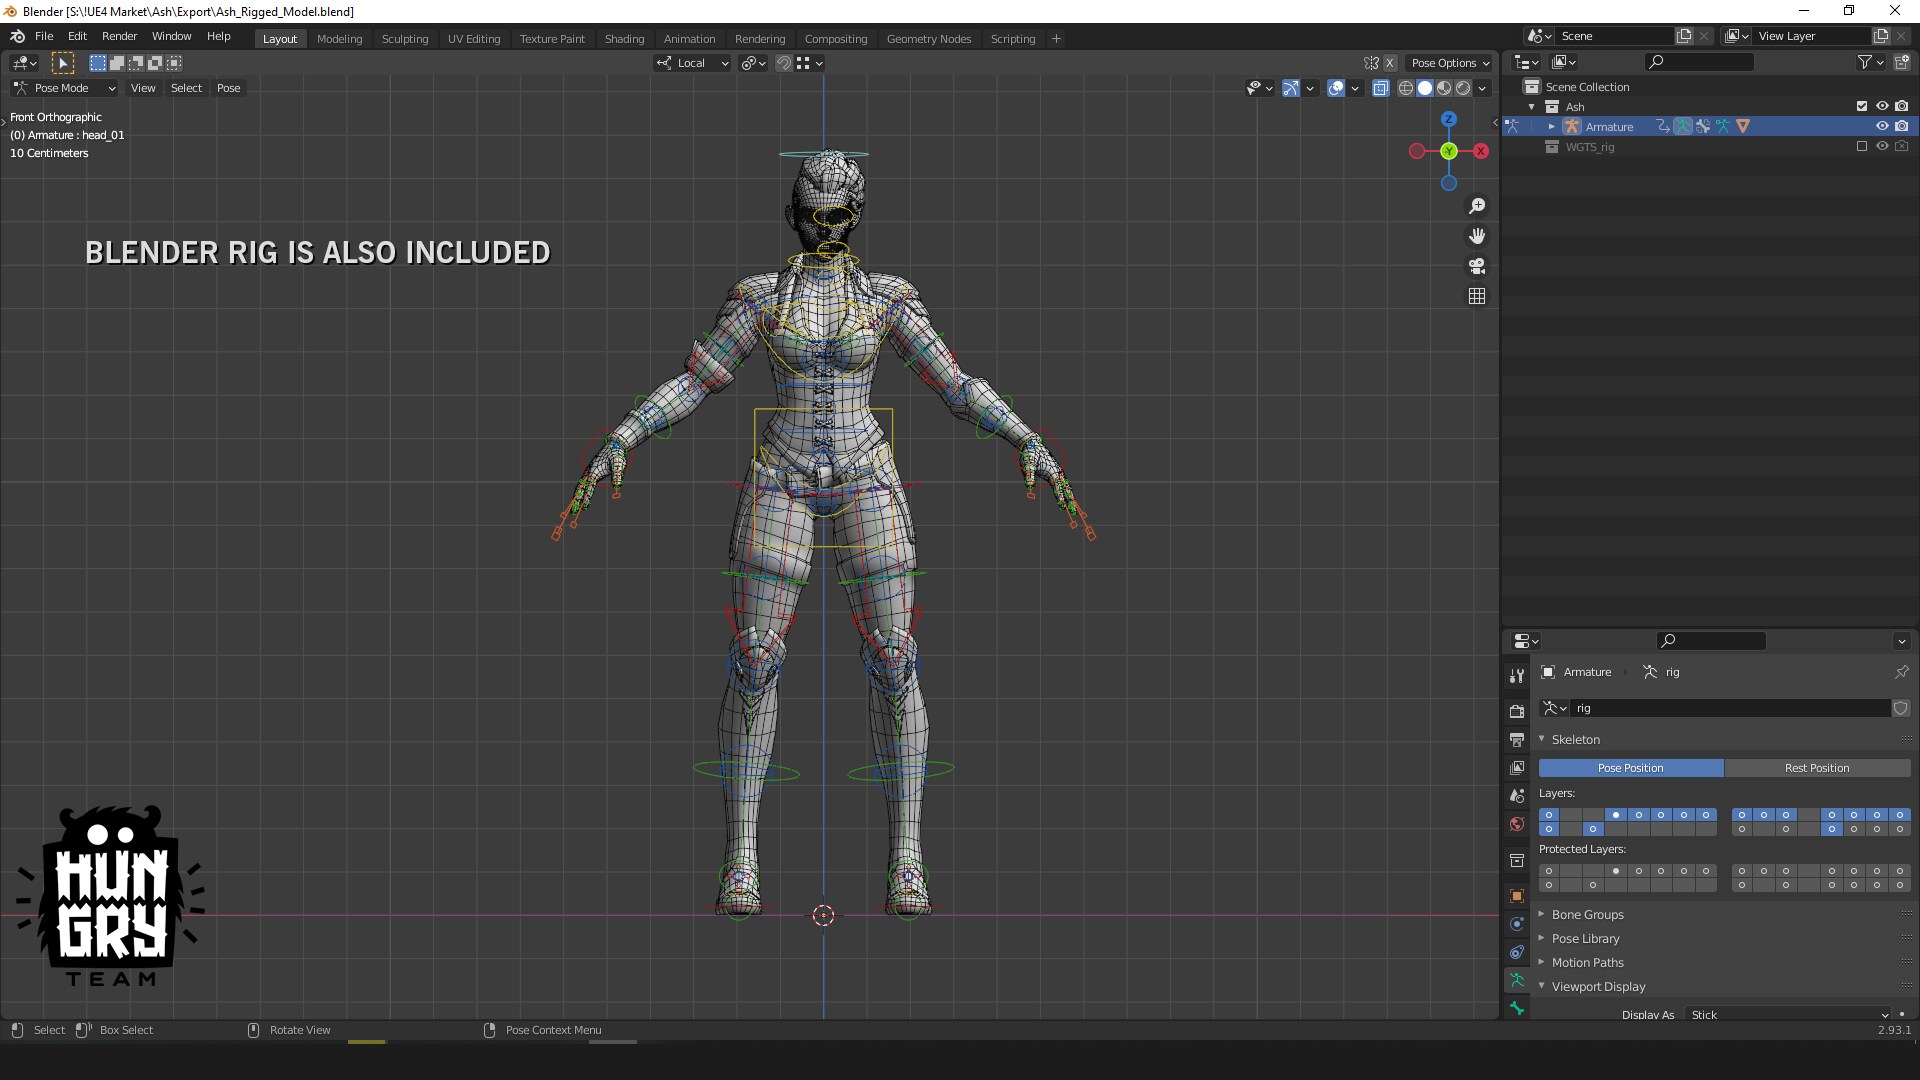Collapse the Skeleton panel
The width and height of the screenshot is (1920, 1080).
[x=1576, y=739]
